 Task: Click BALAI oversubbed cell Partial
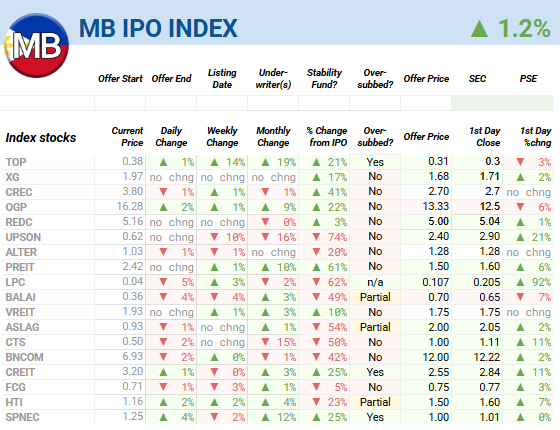point(375,297)
